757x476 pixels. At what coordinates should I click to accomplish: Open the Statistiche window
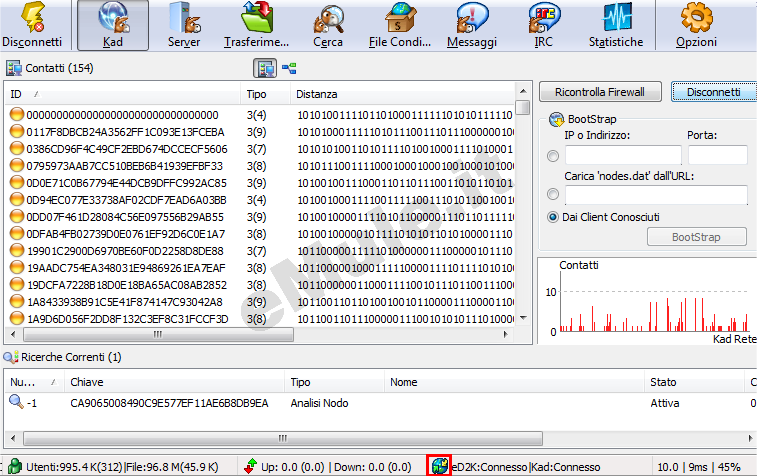point(616,24)
